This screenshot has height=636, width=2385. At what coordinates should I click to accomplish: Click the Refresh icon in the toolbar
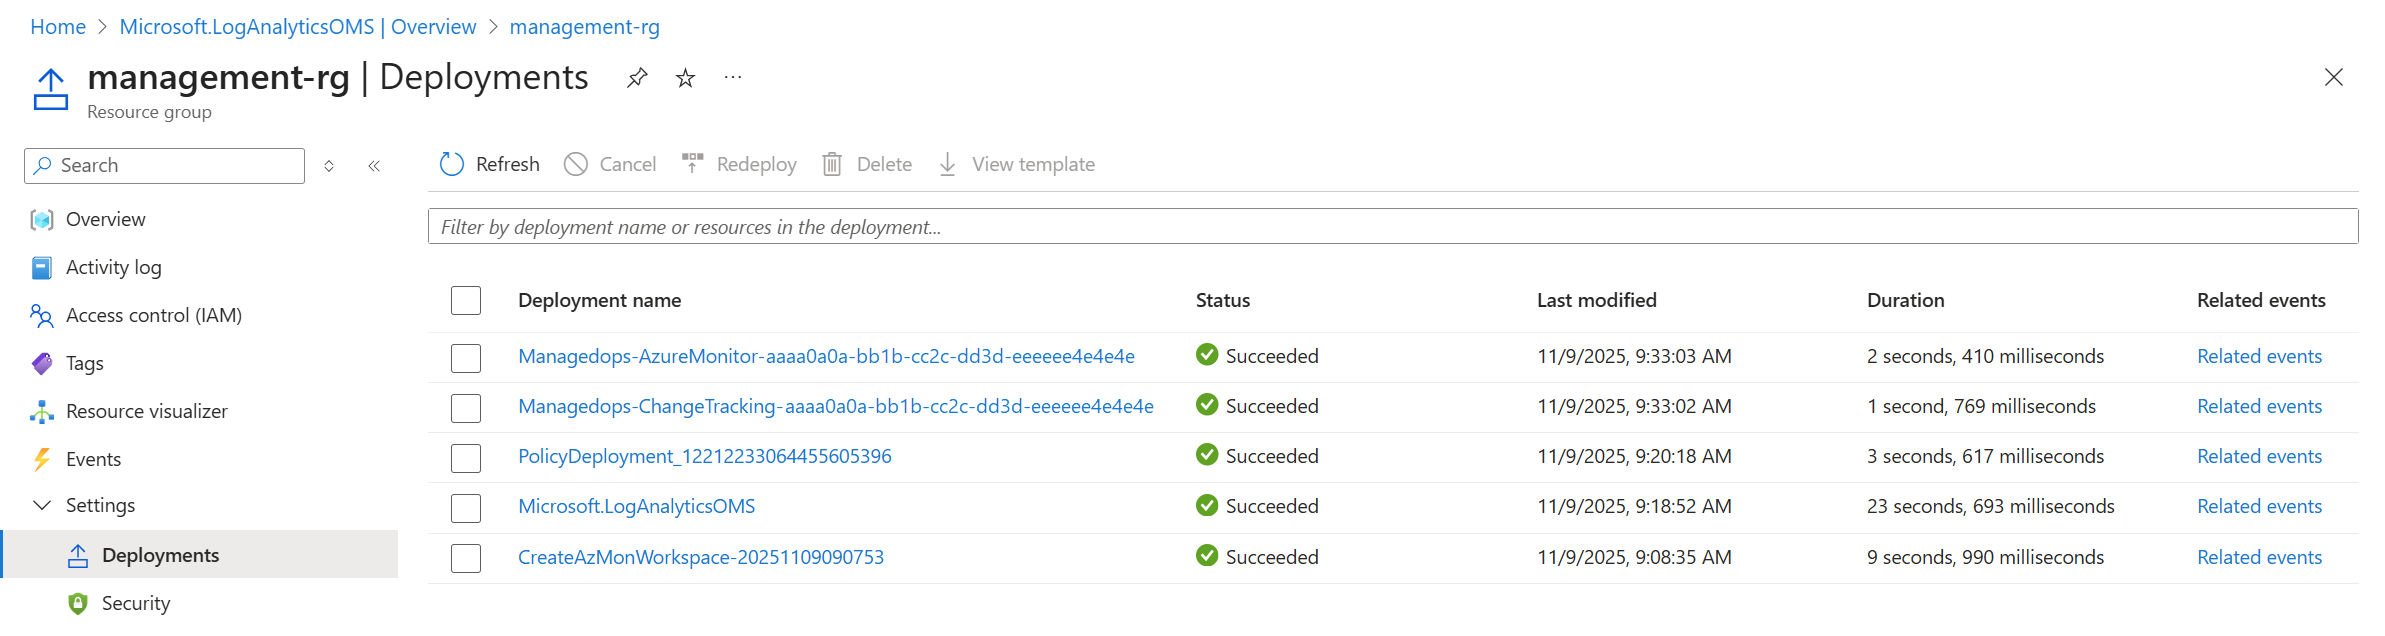[x=452, y=164]
